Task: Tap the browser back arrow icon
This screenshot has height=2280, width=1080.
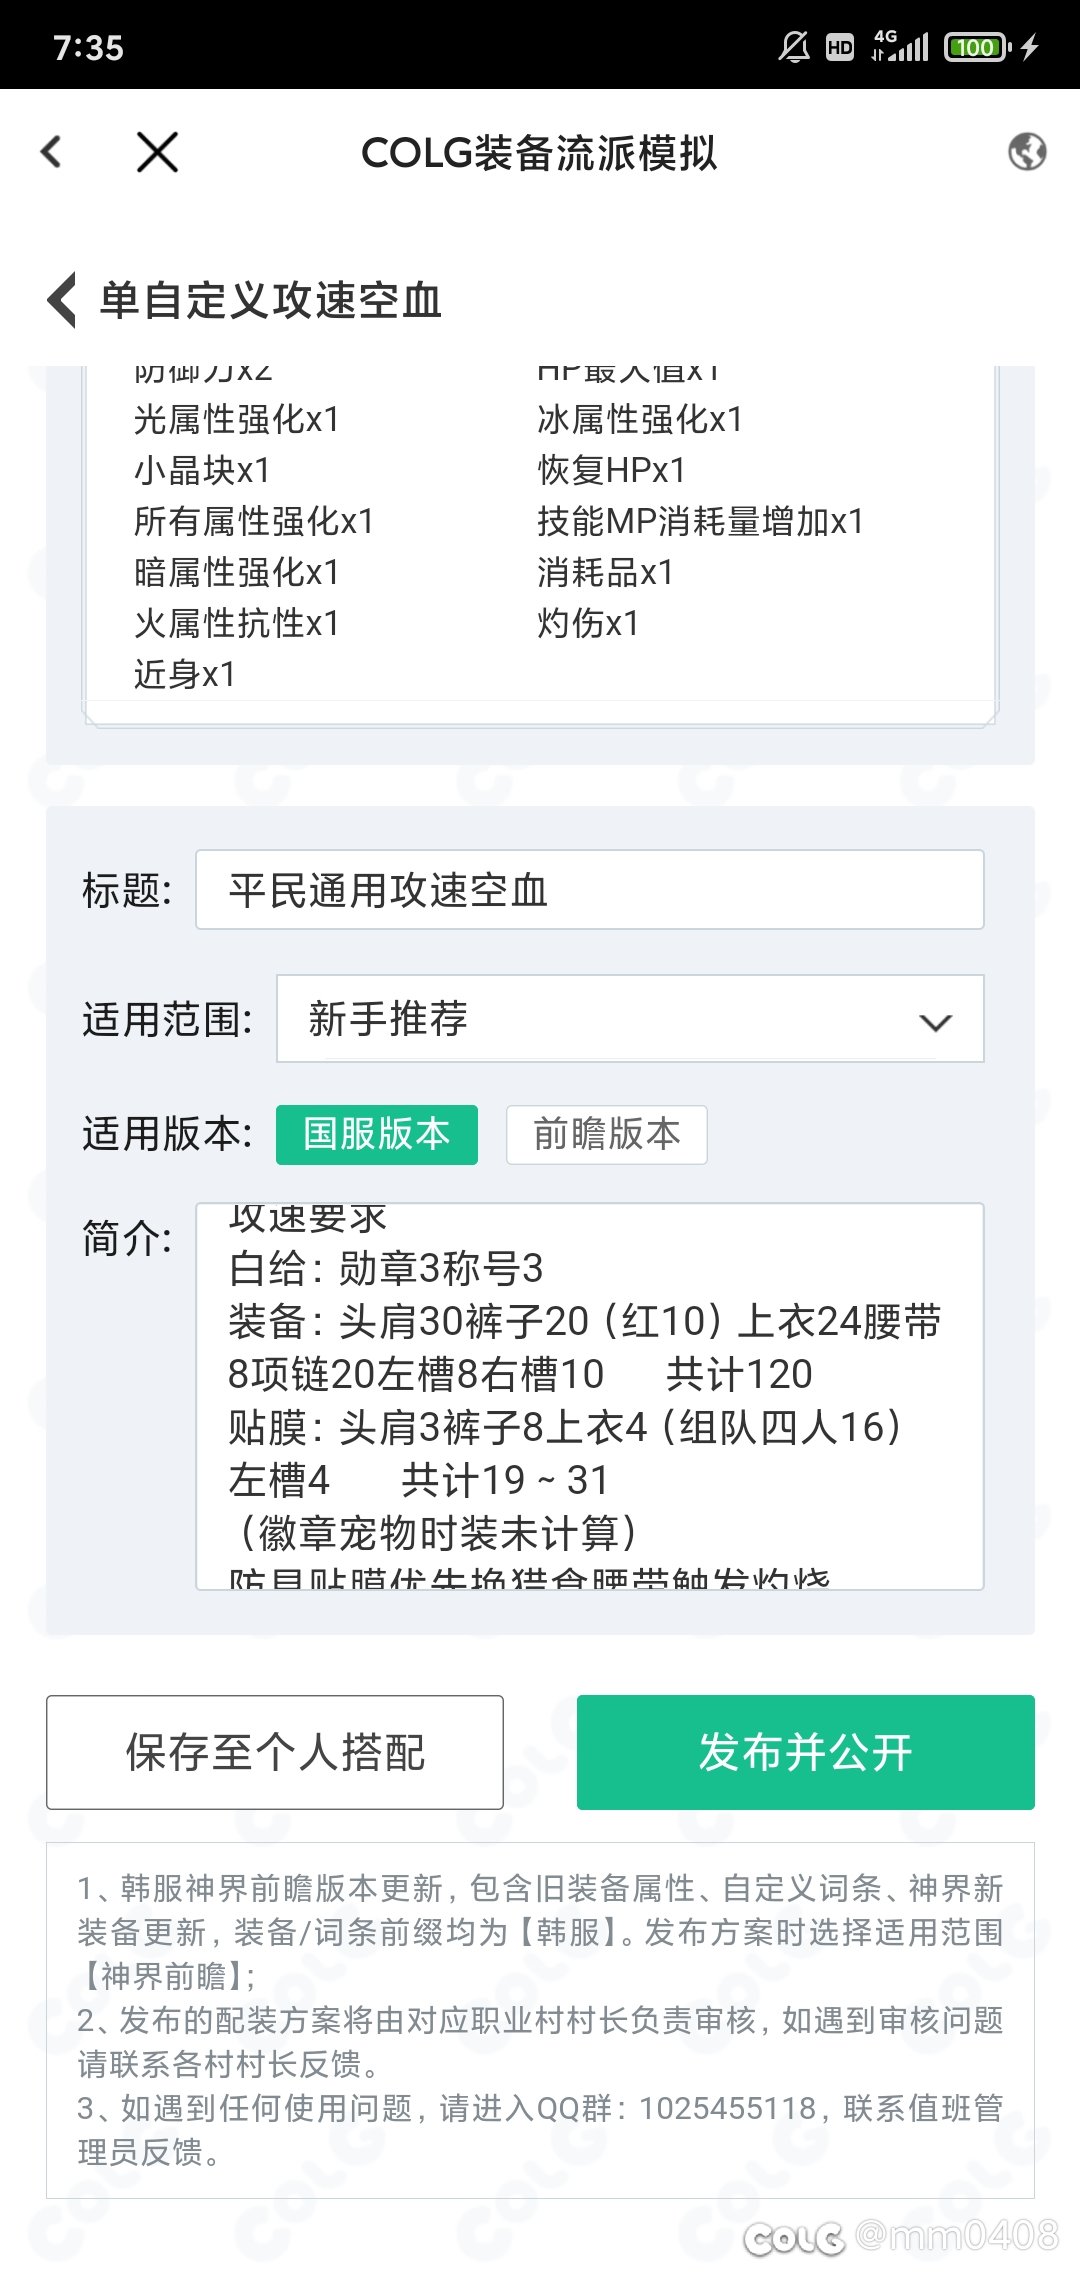Action: click(52, 152)
